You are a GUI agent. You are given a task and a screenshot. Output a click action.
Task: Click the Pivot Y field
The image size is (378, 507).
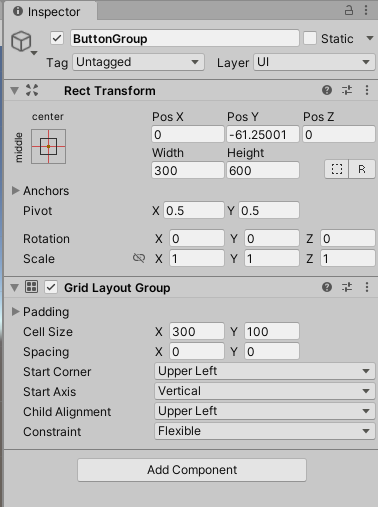pyautogui.click(x=269, y=210)
